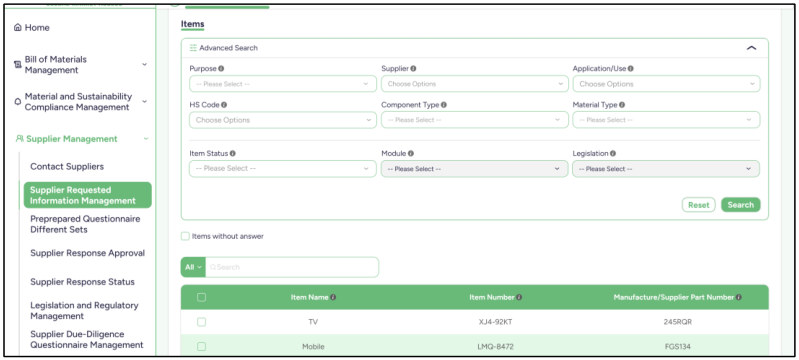Open Contact Suppliers menu item

[x=67, y=167]
